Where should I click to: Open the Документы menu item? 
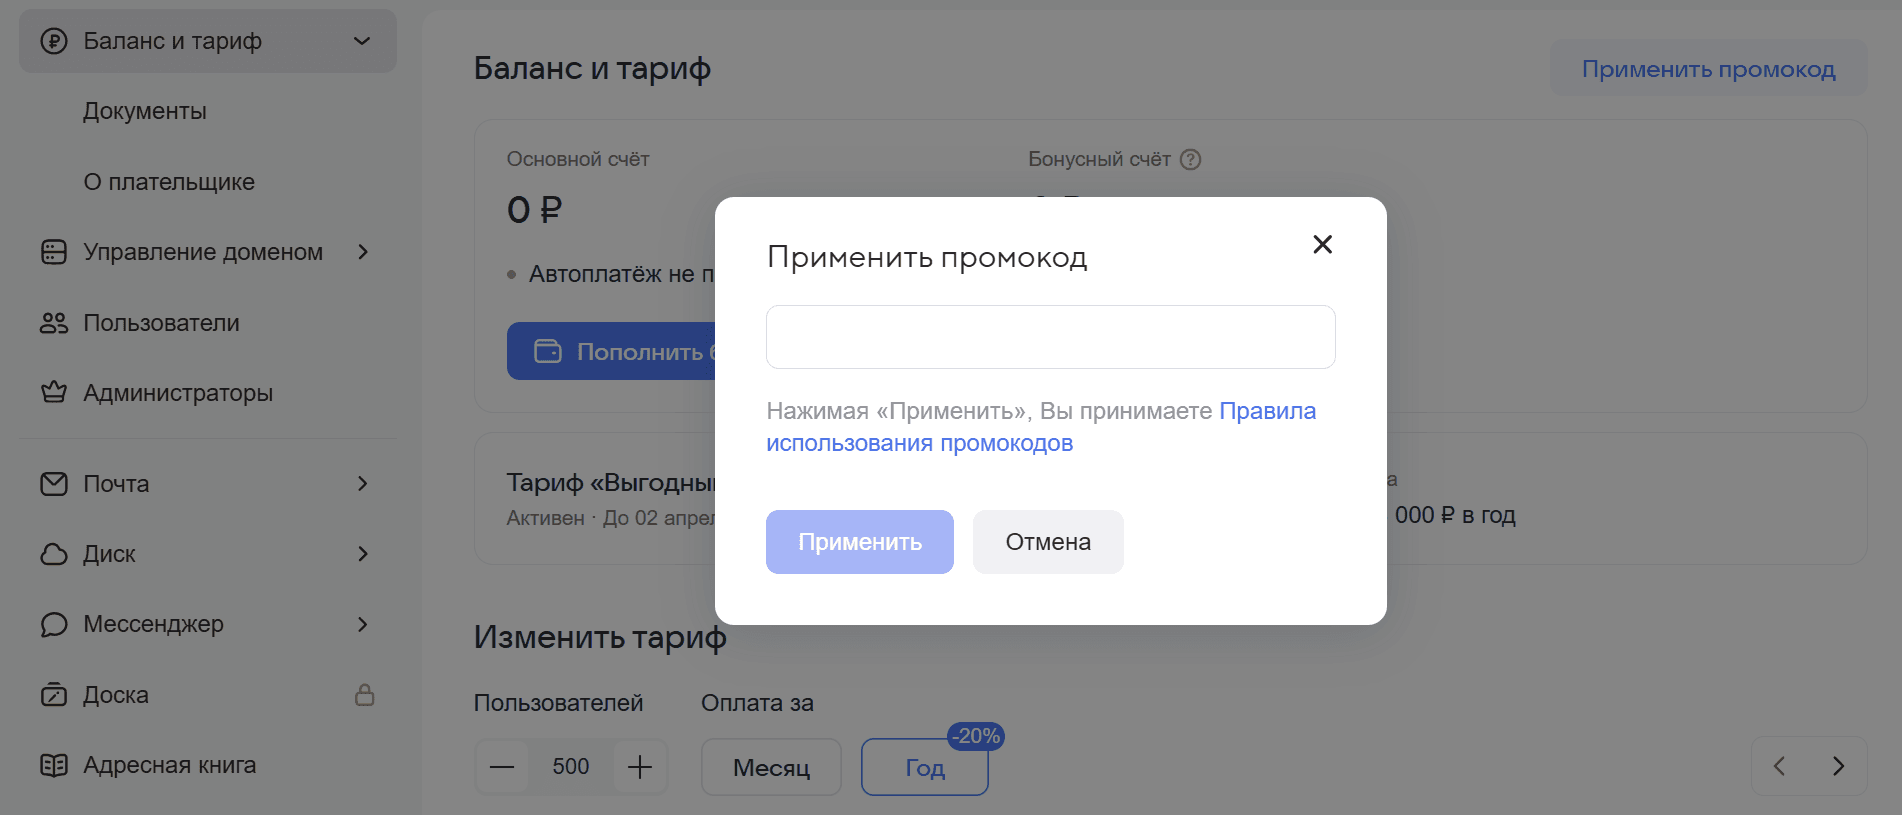point(145,111)
